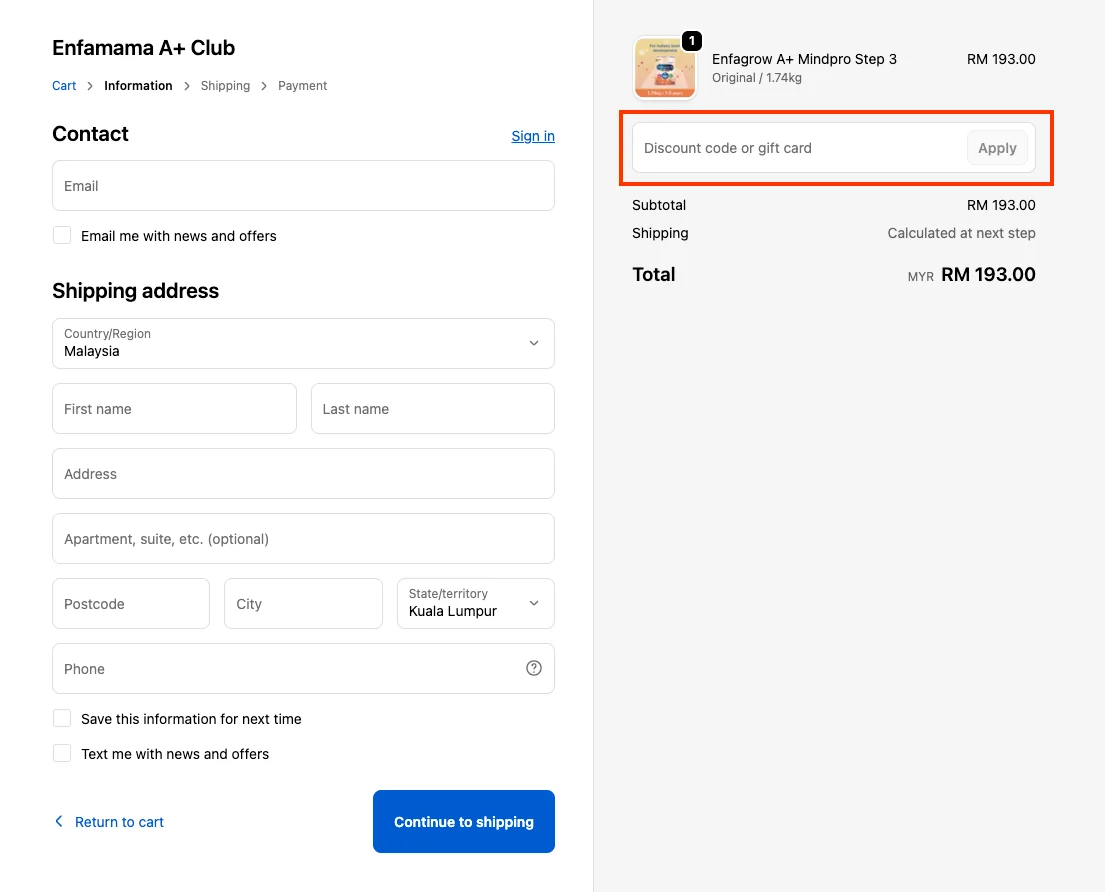Click the Apartment, suite, etc. field

click(303, 538)
